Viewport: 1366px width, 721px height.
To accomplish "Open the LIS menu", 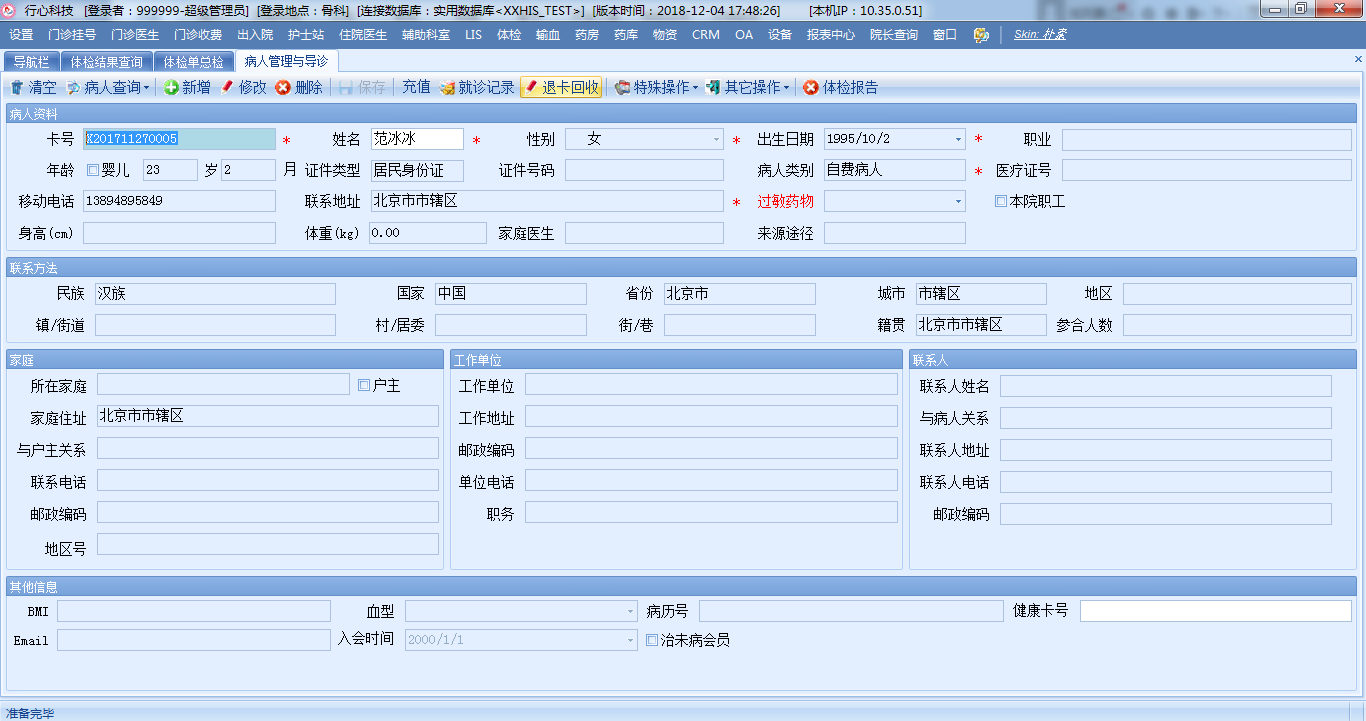I will pos(473,34).
